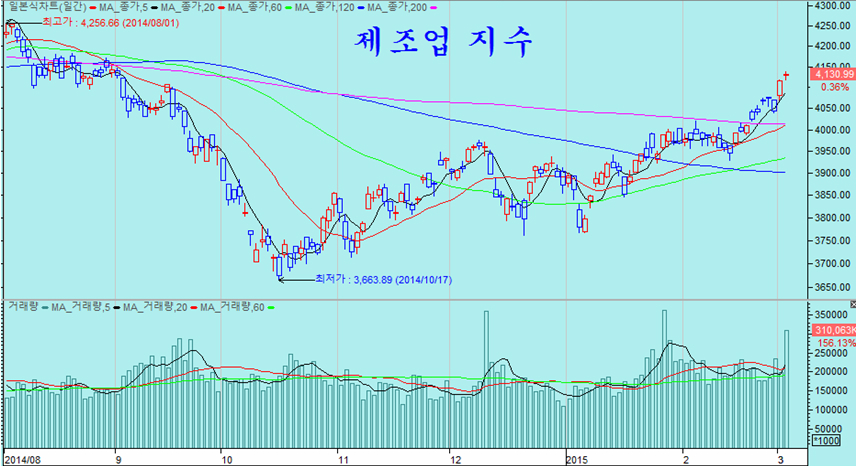This screenshot has height=466, width=856.
Task: Select the MA_종가,5 legend entry
Action: (124, 7)
